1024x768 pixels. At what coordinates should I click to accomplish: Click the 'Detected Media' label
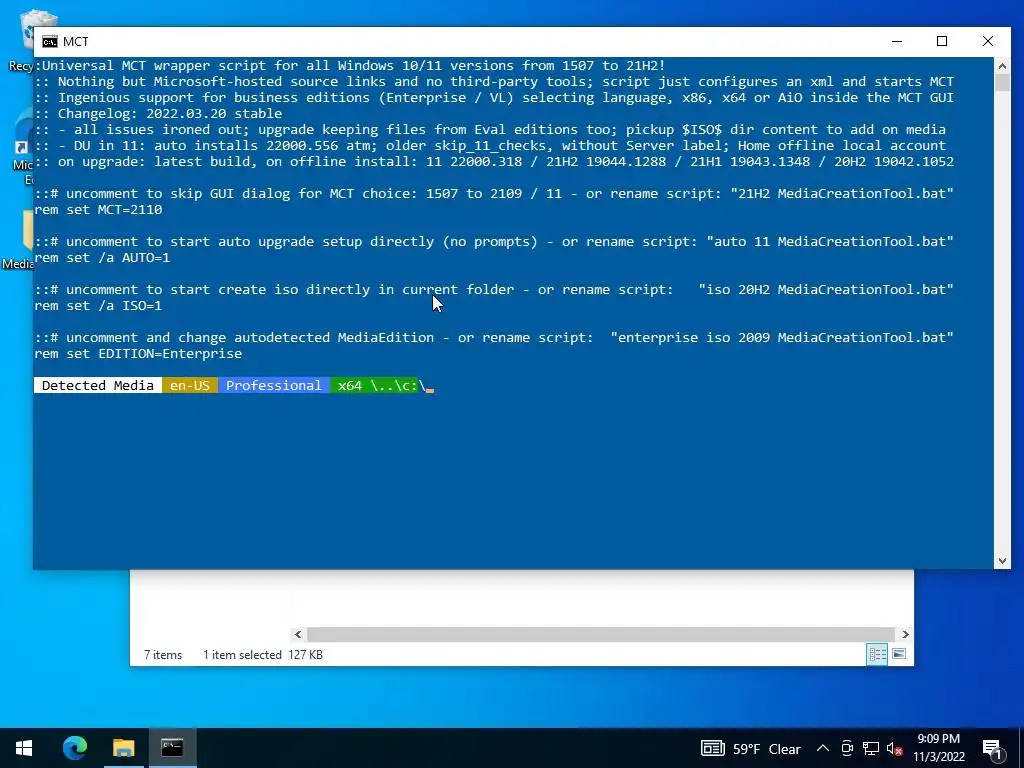point(98,385)
